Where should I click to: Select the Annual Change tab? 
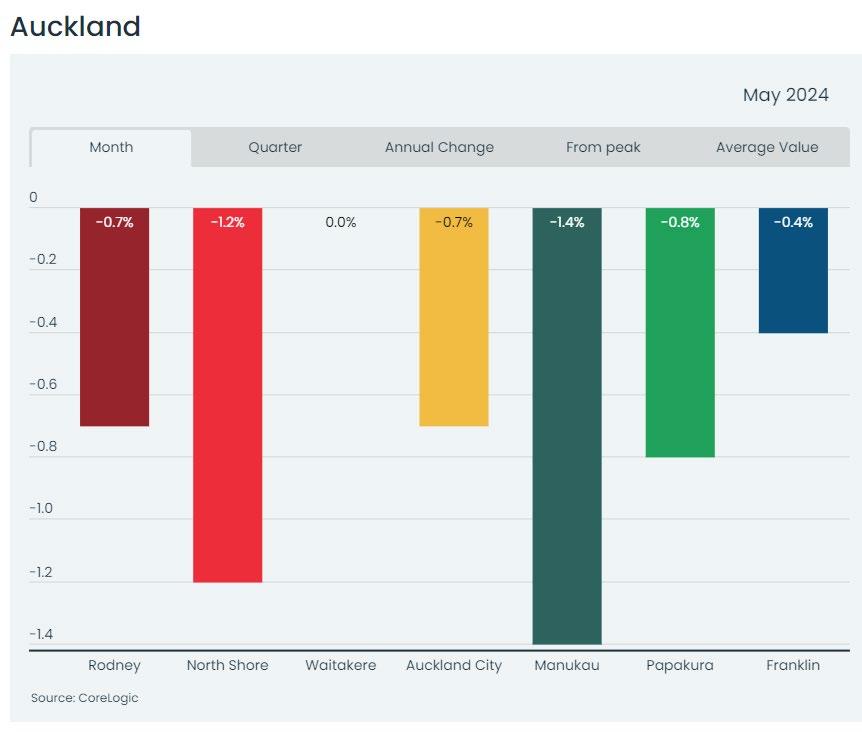[x=439, y=147]
